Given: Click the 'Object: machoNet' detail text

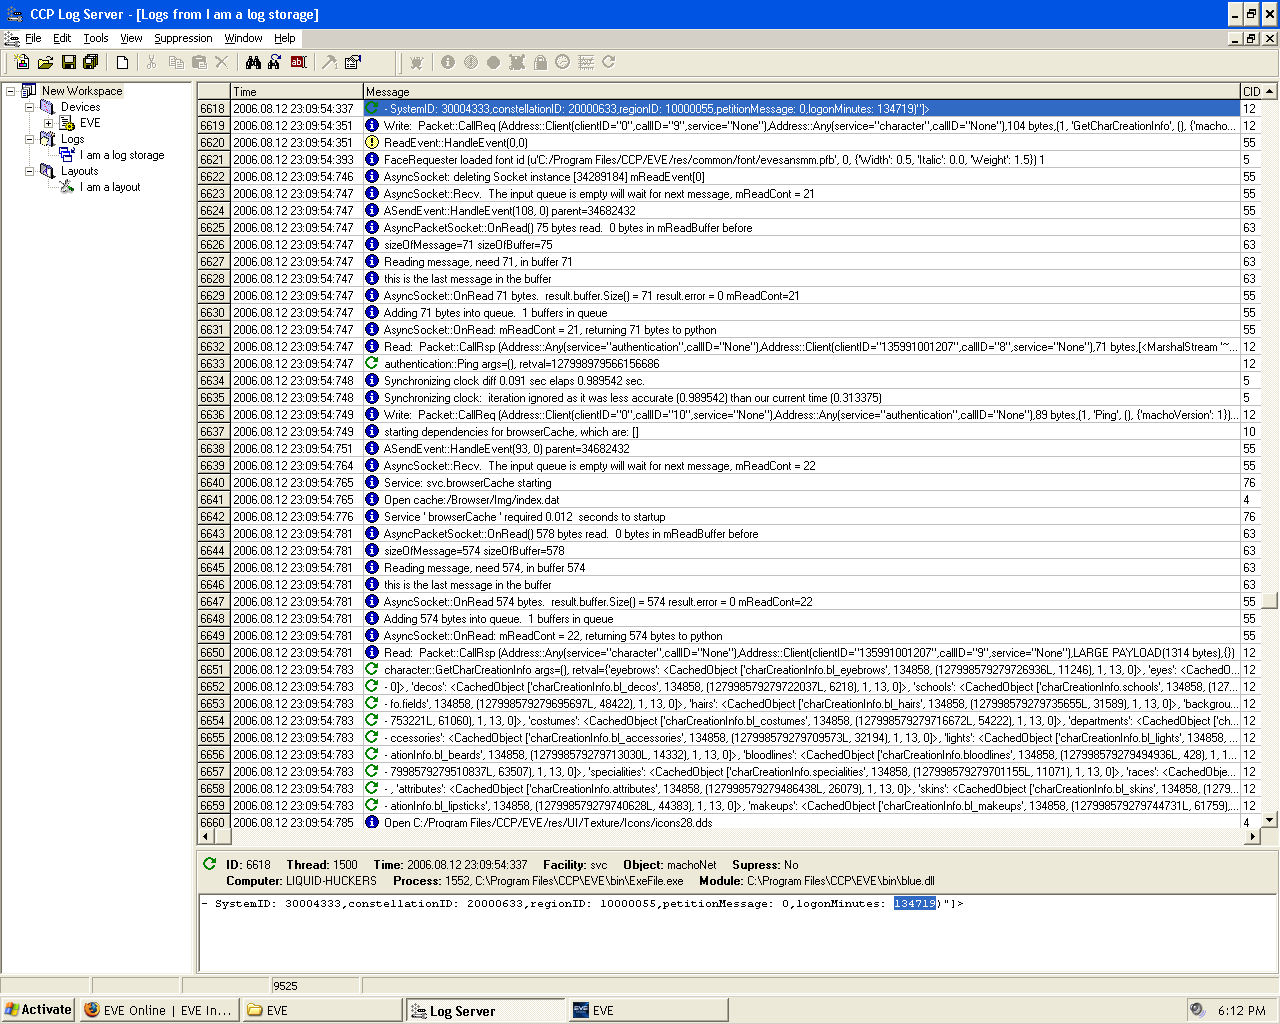Looking at the screenshot, I should [x=669, y=865].
